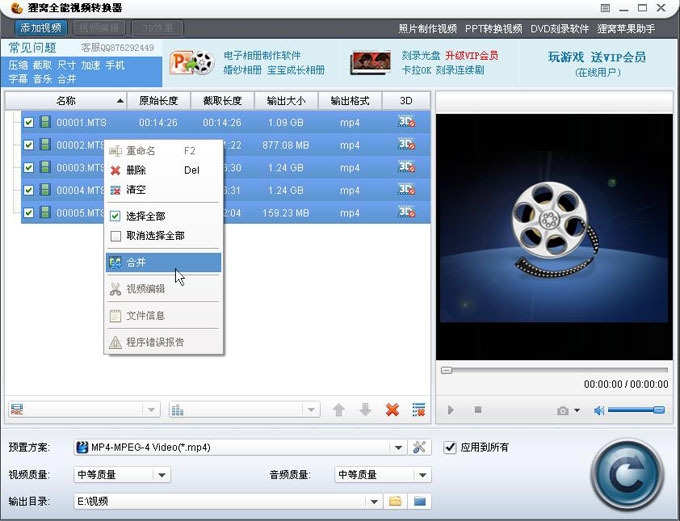Open the 预置方案 format dropdown
Screen dimensions: 680x521
click(x=398, y=447)
